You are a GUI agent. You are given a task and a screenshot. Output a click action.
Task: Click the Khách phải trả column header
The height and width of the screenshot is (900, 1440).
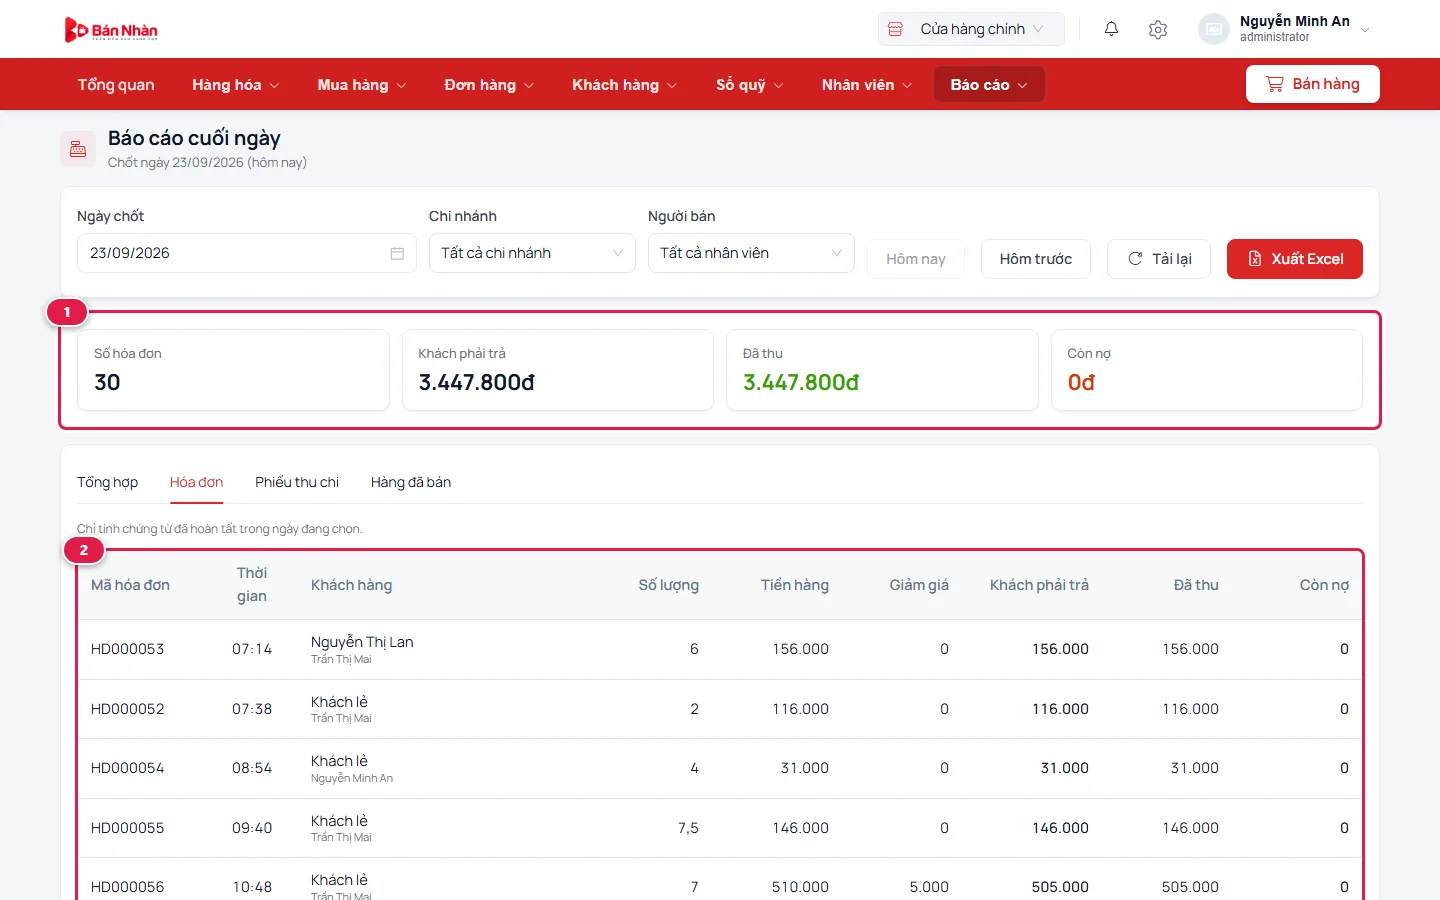1039,585
